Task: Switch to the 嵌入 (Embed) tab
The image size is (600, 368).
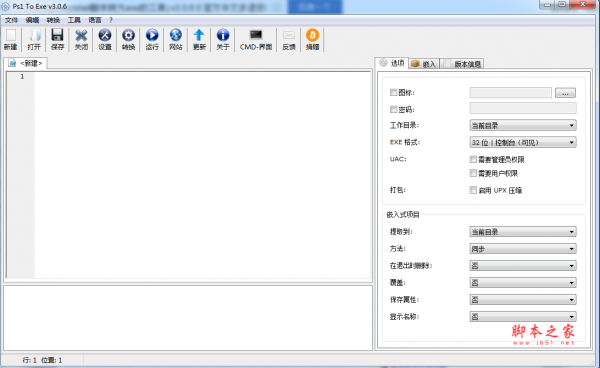Action: click(424, 64)
